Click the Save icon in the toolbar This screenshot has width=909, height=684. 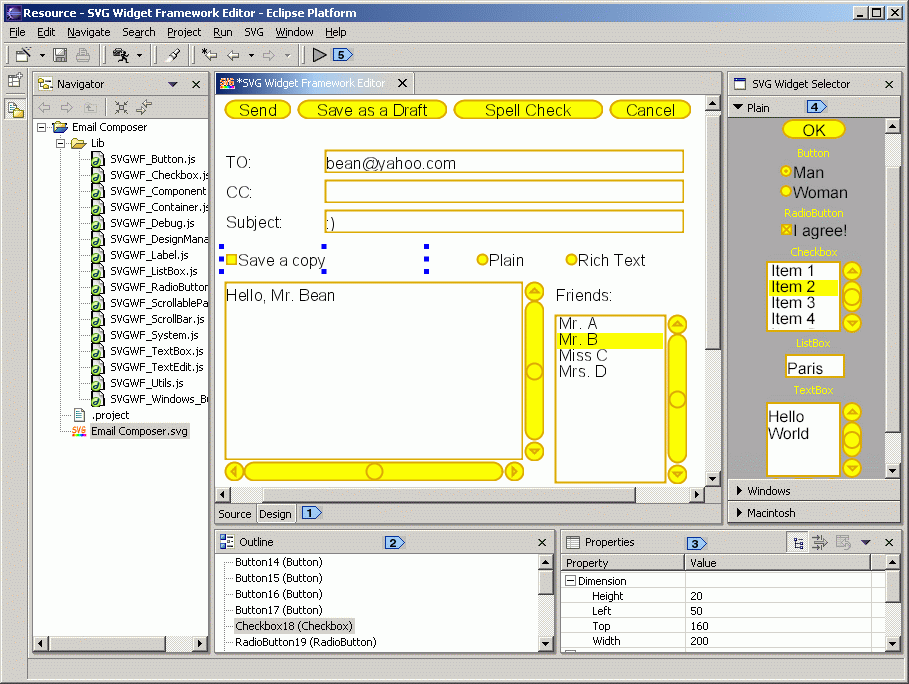pyautogui.click(x=60, y=54)
